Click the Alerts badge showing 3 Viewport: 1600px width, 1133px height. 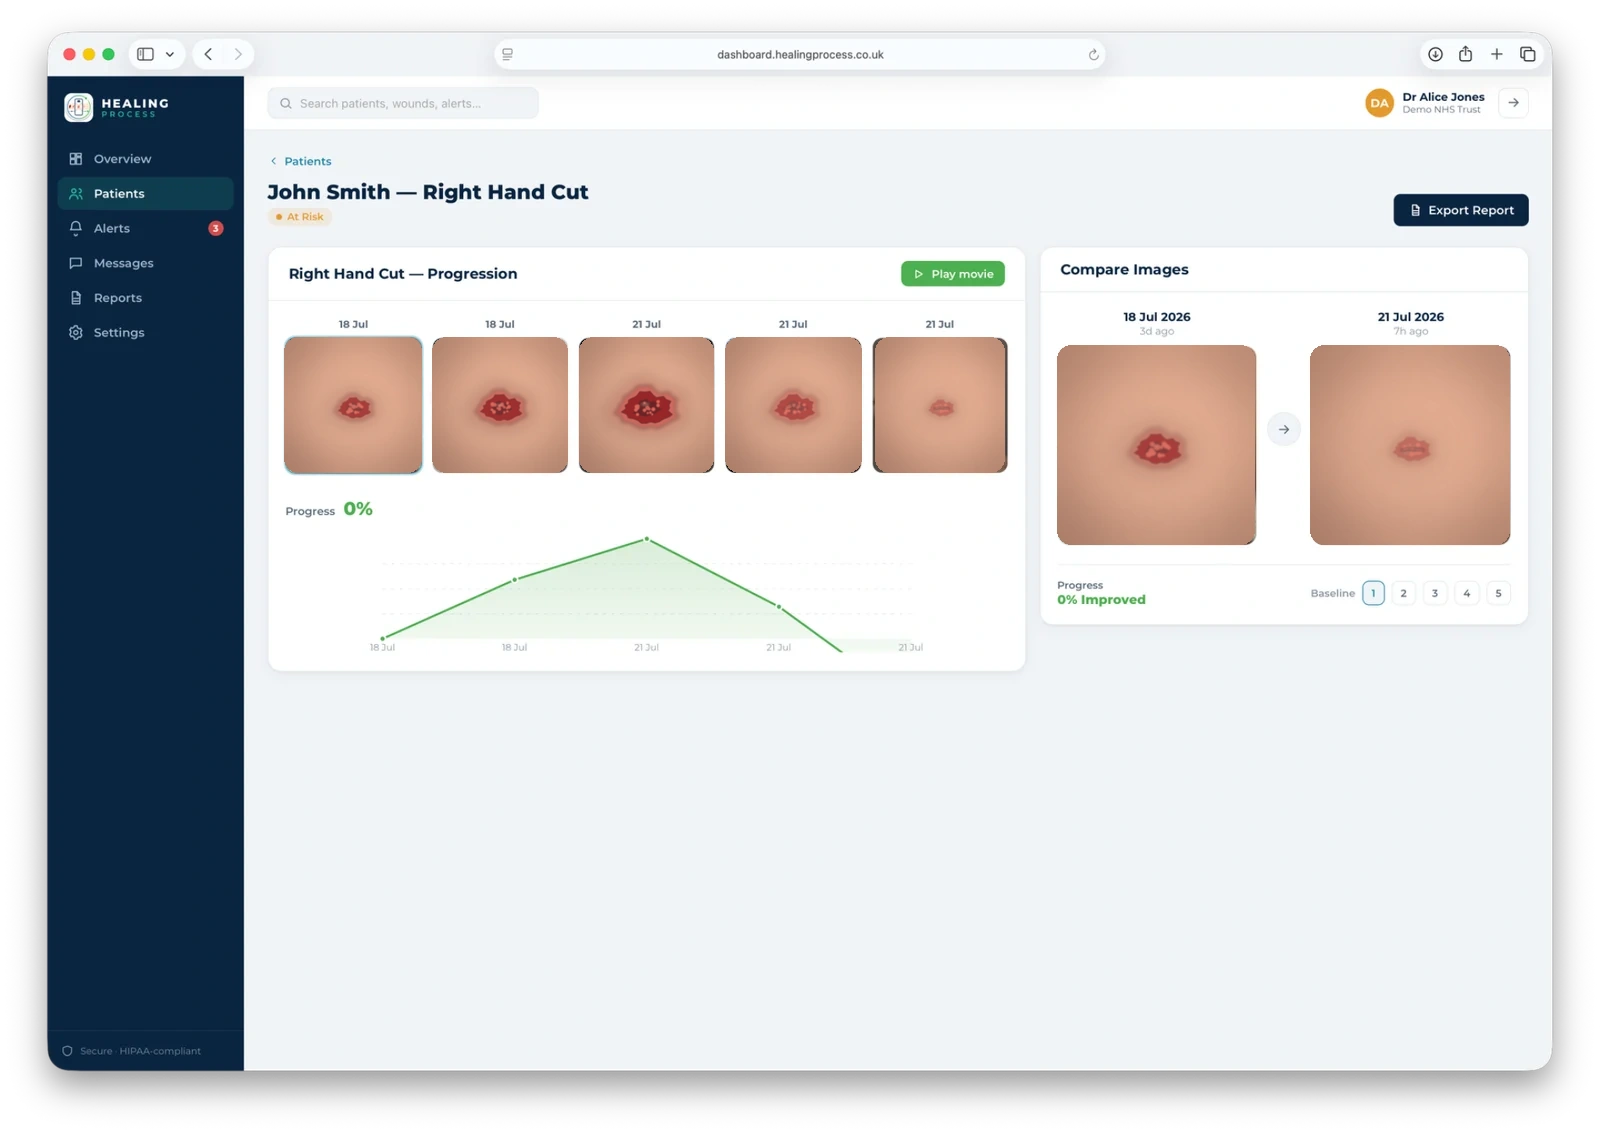[215, 228]
